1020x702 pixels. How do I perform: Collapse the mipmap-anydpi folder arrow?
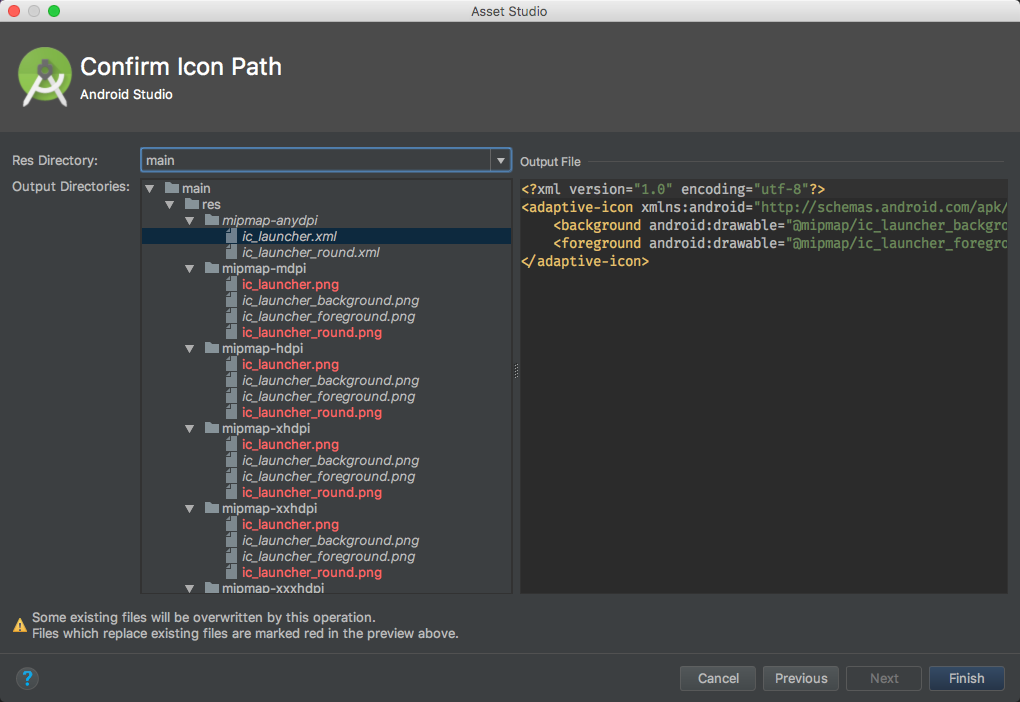pos(190,221)
